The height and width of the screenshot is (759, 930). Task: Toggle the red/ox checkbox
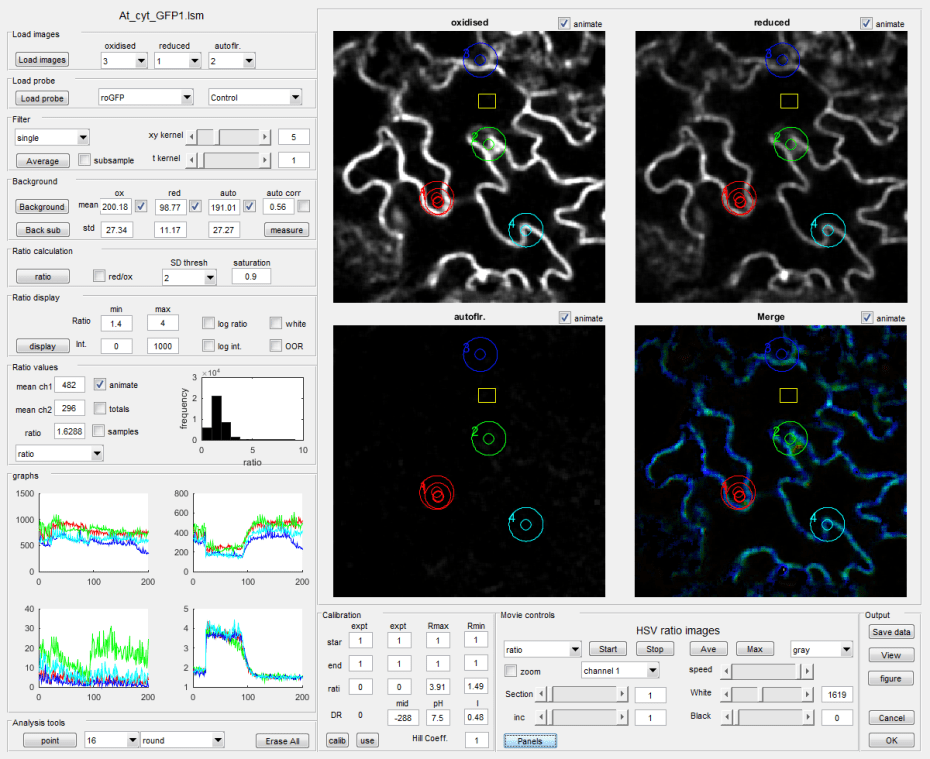click(99, 276)
